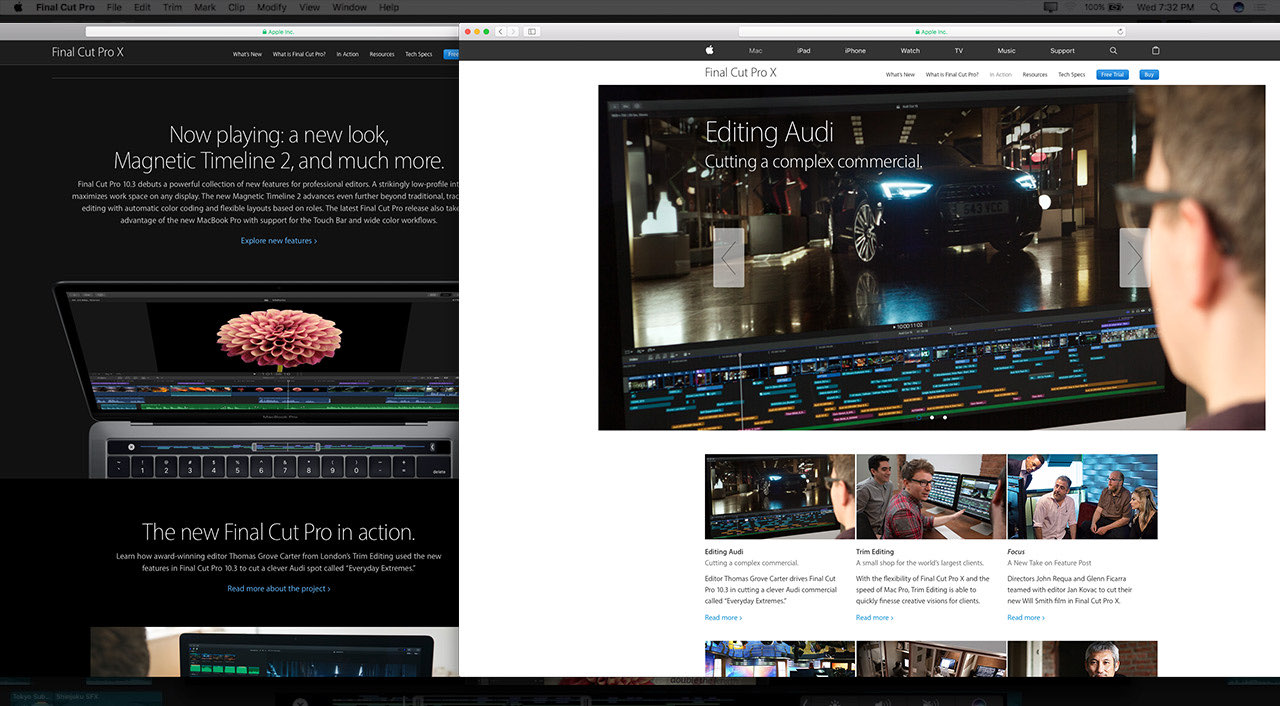Click the Spotlight search icon in menu bar
This screenshot has height=706, width=1280.
click(x=1217, y=7)
